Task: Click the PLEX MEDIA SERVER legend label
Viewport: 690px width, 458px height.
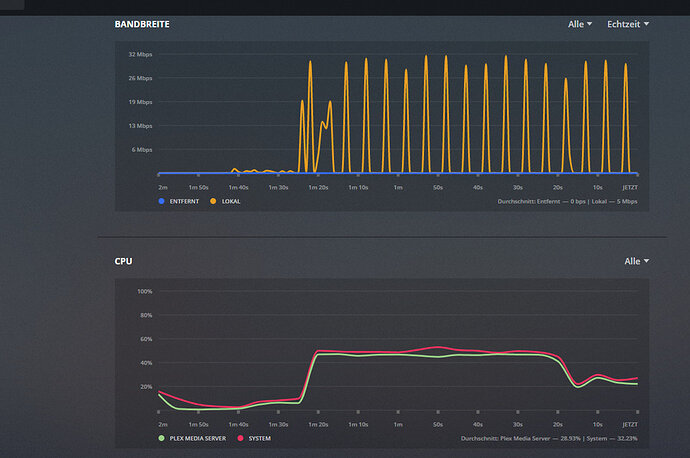Action: pos(198,439)
